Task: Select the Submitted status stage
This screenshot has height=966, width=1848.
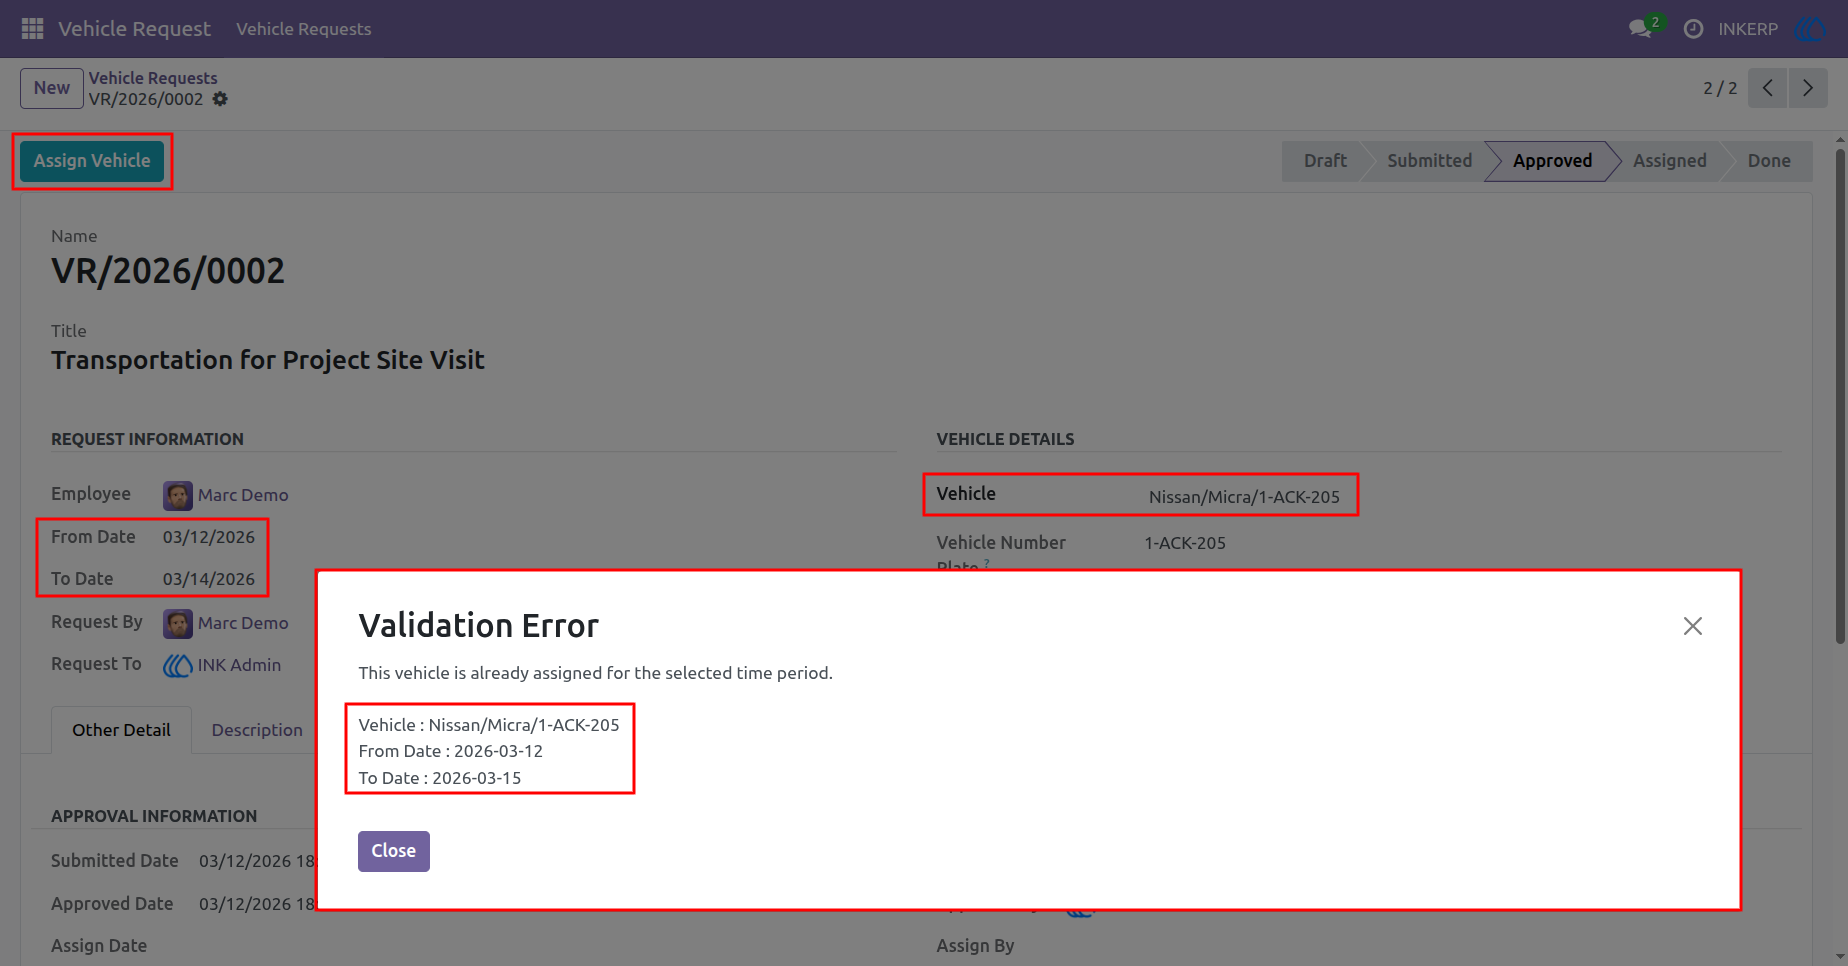Action: 1429,161
